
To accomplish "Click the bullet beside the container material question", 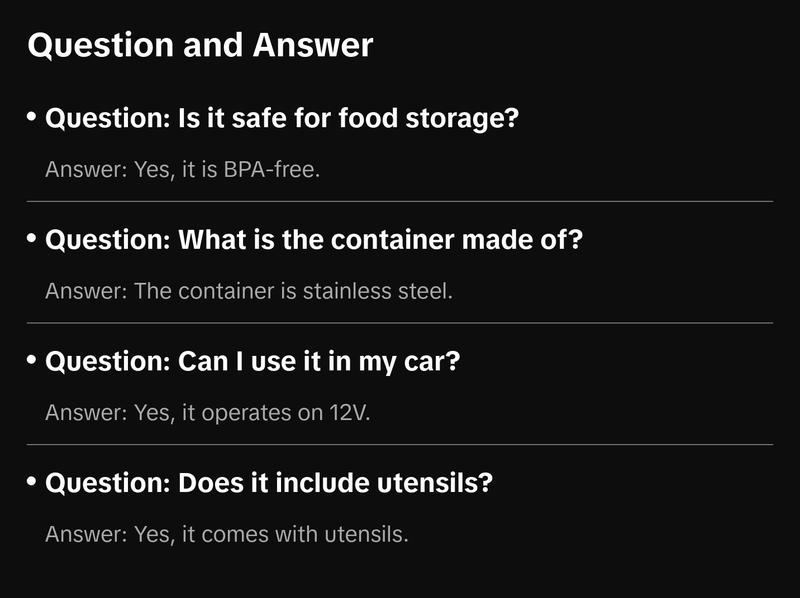I will (32, 240).
